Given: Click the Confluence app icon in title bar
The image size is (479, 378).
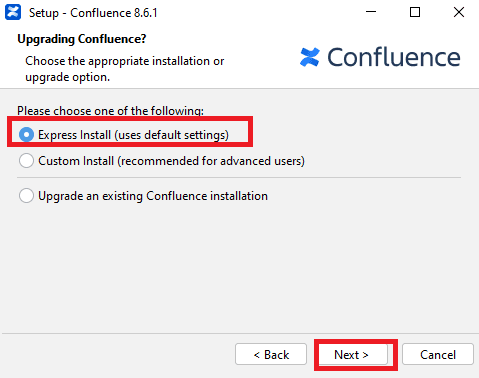Looking at the screenshot, I should tap(13, 13).
